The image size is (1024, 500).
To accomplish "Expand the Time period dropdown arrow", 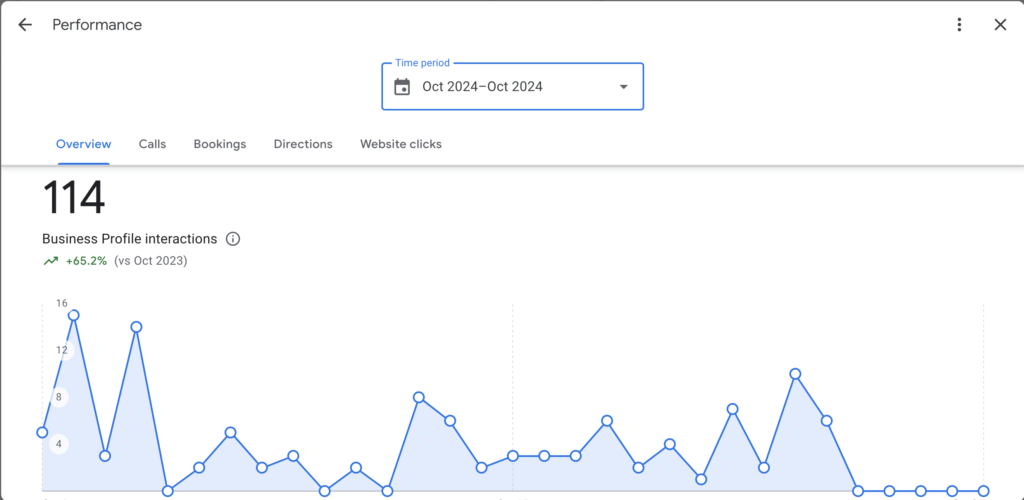I will tap(624, 87).
